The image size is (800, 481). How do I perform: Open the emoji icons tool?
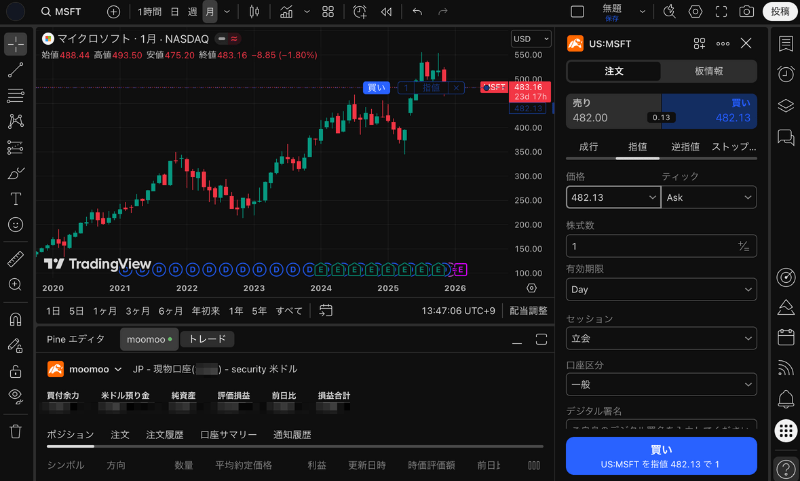pyautogui.click(x=16, y=224)
